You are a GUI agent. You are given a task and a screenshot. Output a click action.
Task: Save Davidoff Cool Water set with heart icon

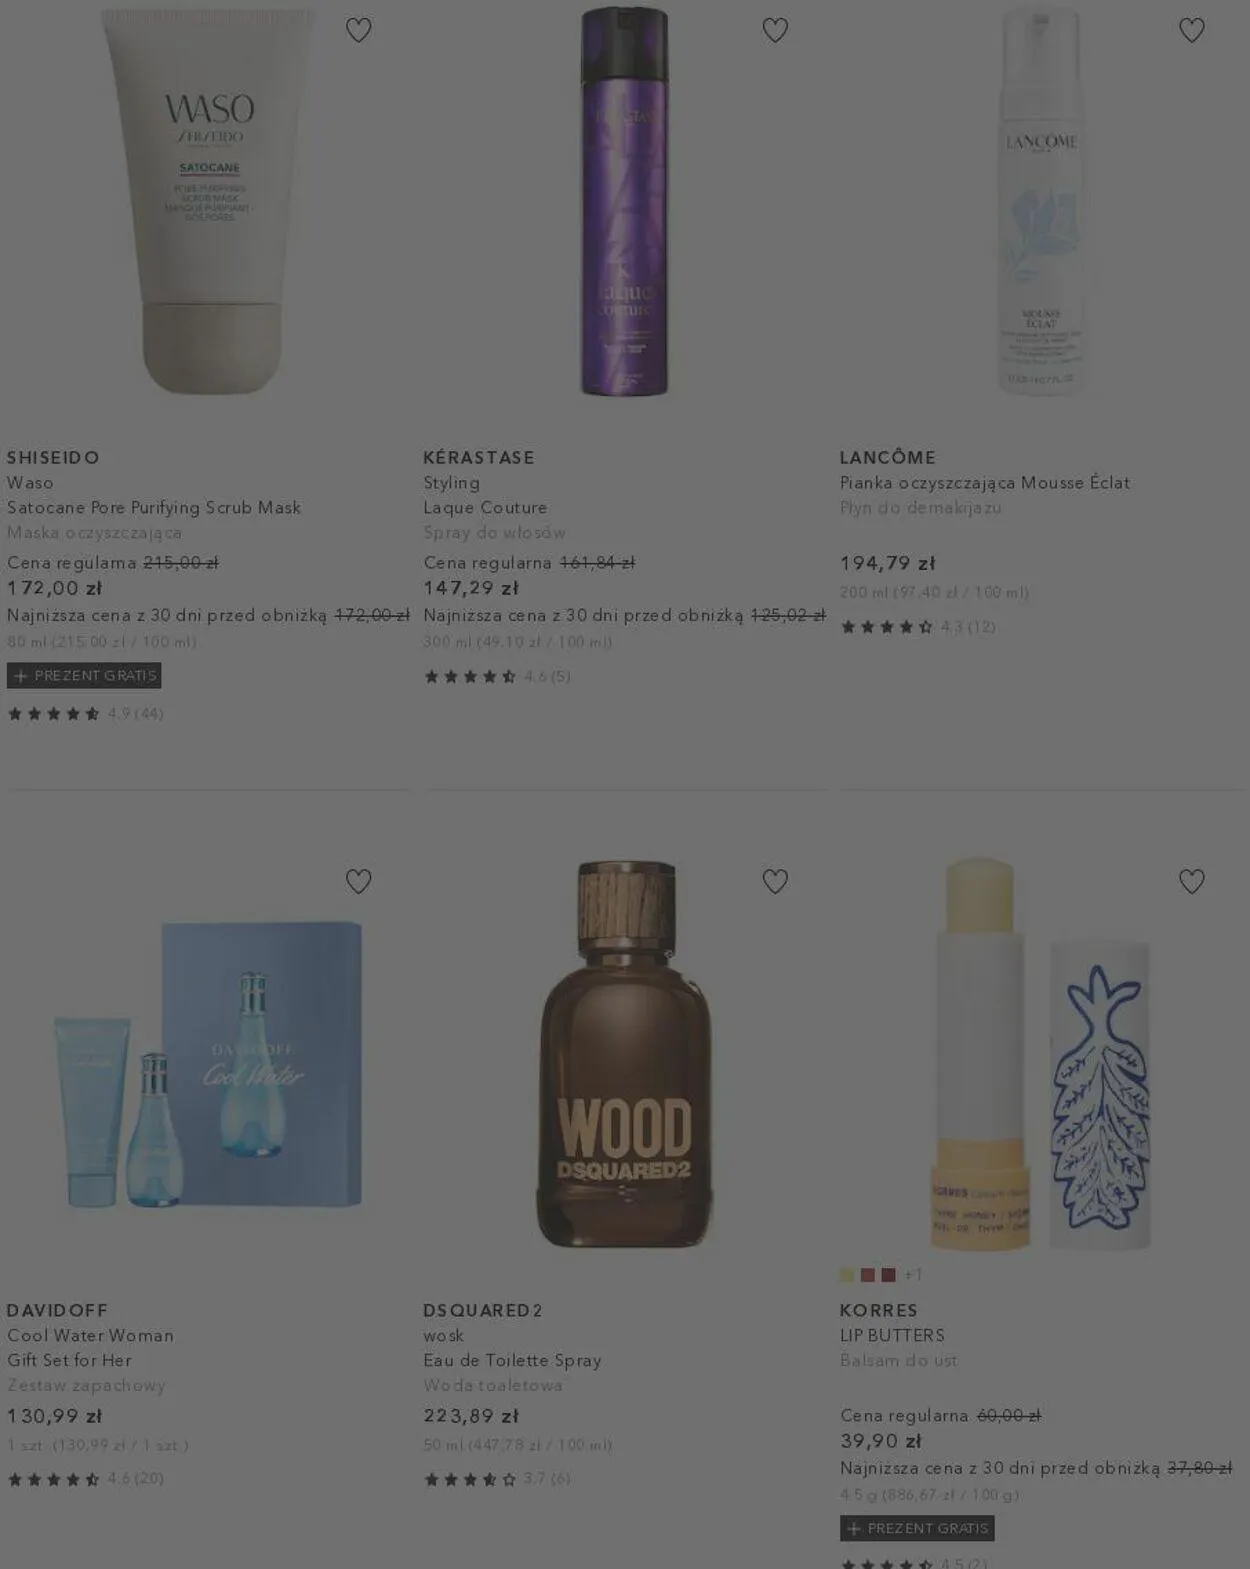(358, 881)
